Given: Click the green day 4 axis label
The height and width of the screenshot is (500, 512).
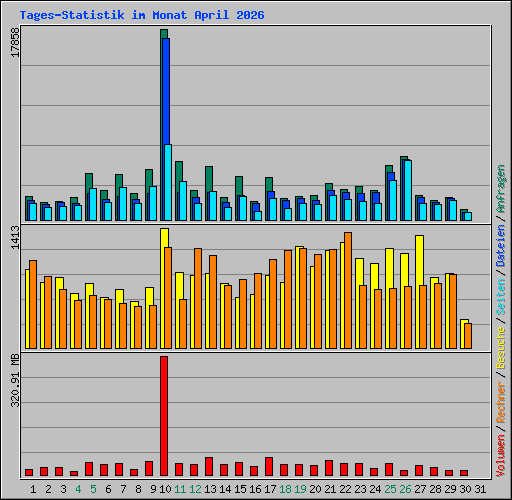Looking at the screenshot, I should coord(78,489).
